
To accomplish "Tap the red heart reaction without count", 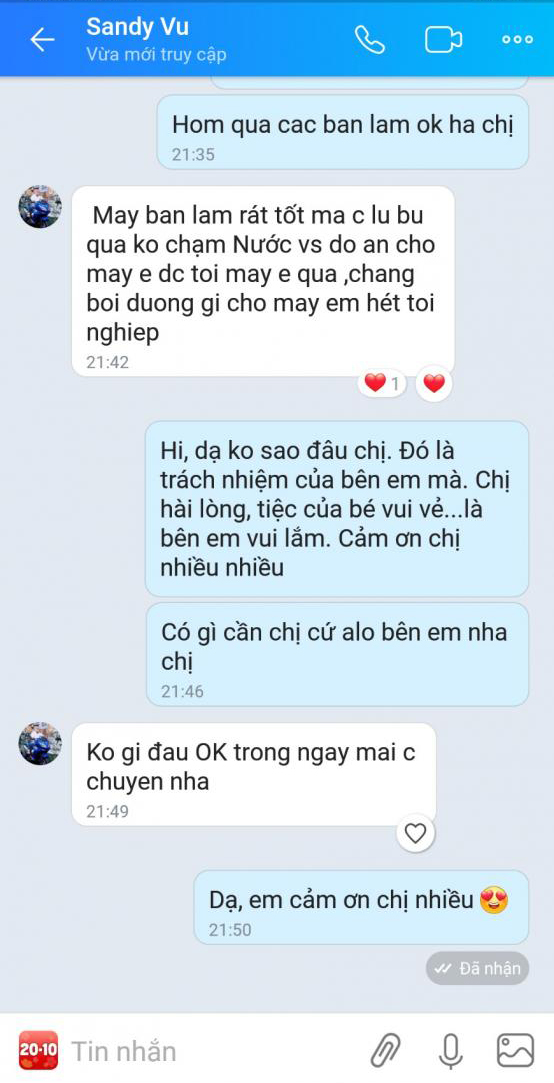I will [x=434, y=383].
